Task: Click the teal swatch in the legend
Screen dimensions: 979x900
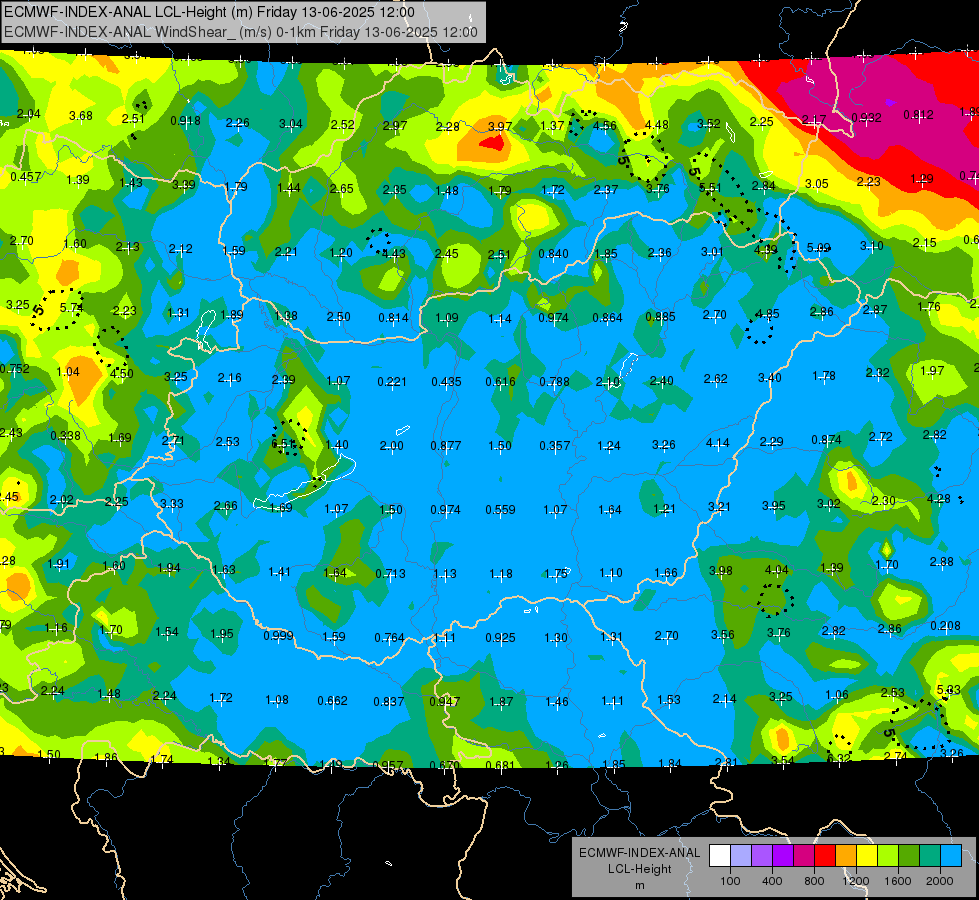Action: pyautogui.click(x=930, y=855)
